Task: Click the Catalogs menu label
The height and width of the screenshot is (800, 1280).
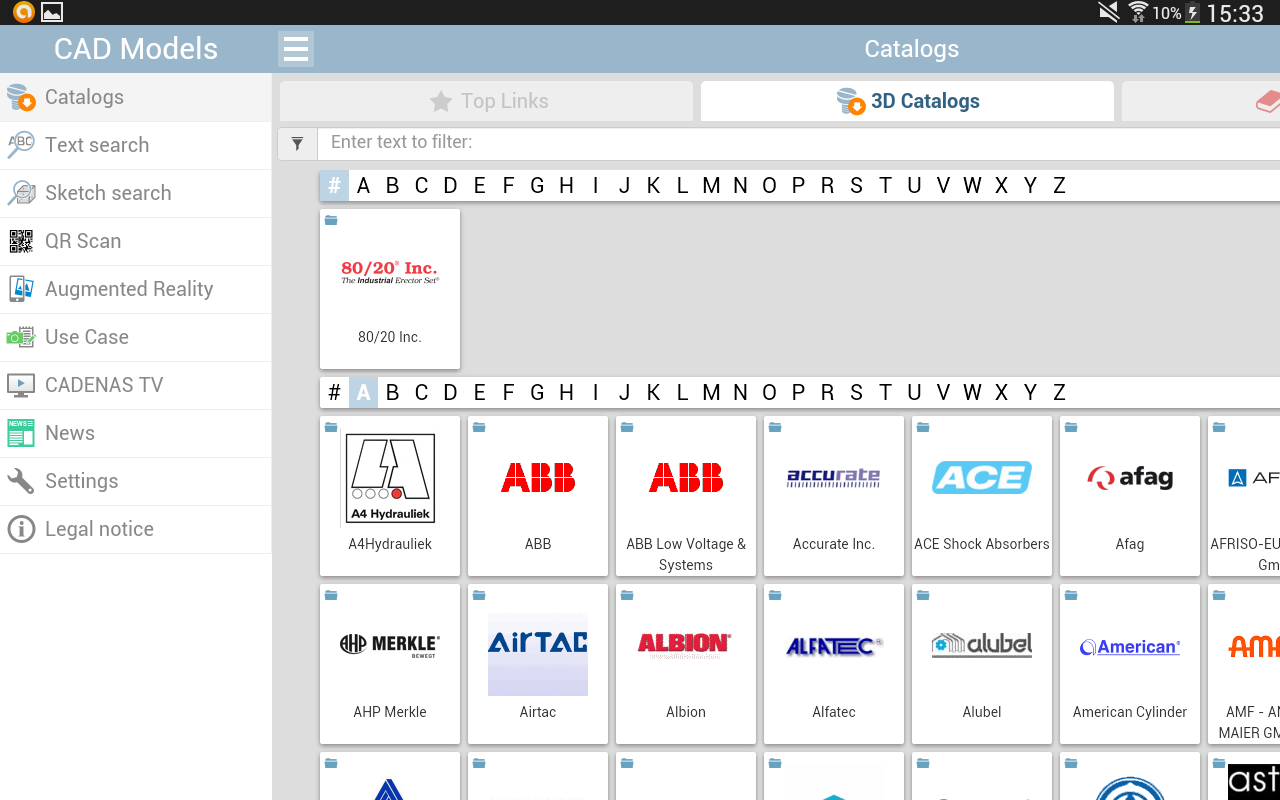Action: pyautogui.click(x=84, y=97)
